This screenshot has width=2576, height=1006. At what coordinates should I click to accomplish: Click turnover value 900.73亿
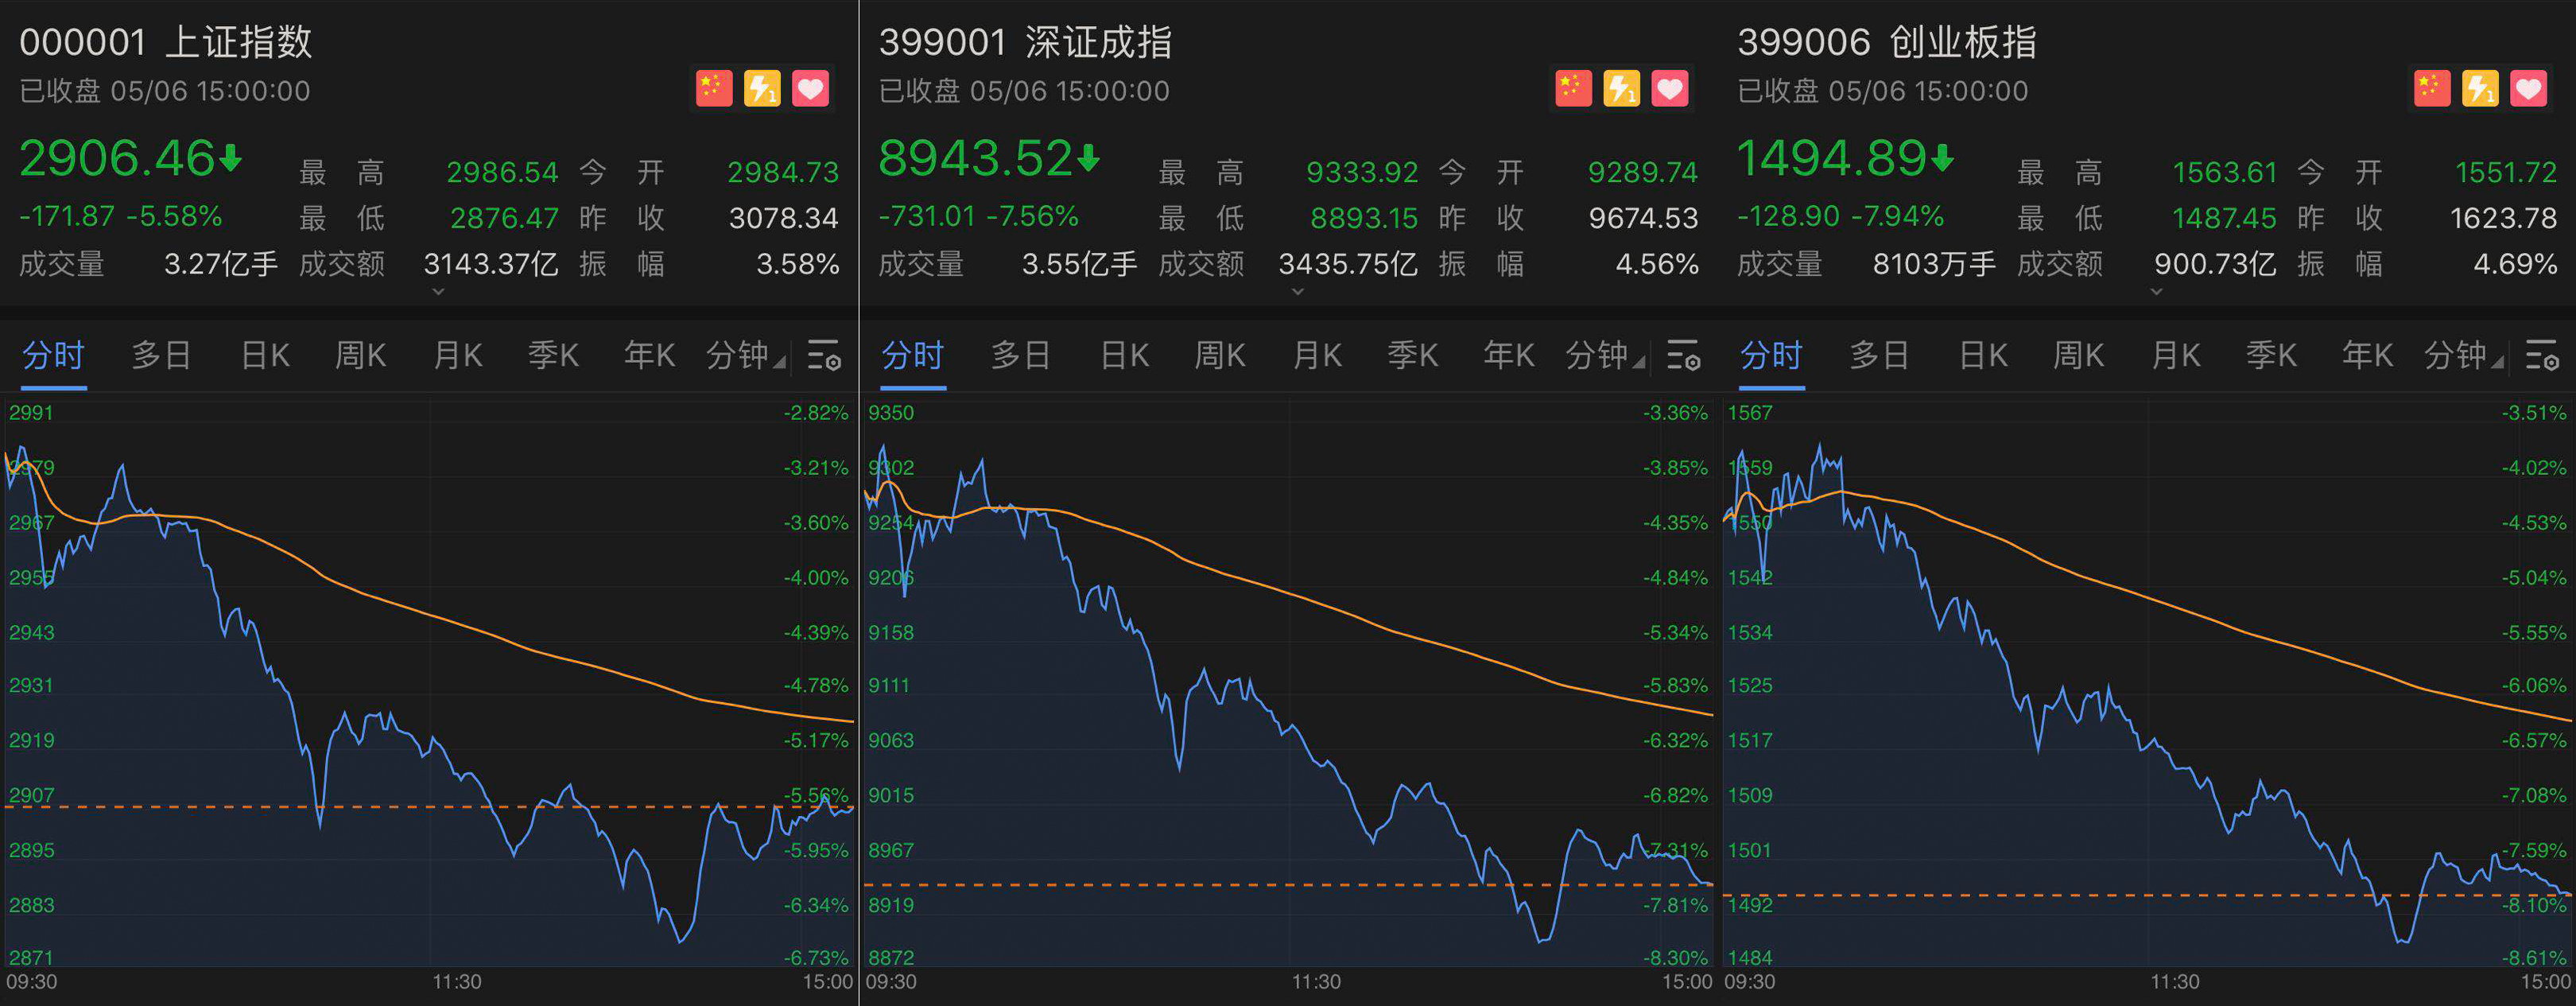tap(2215, 264)
